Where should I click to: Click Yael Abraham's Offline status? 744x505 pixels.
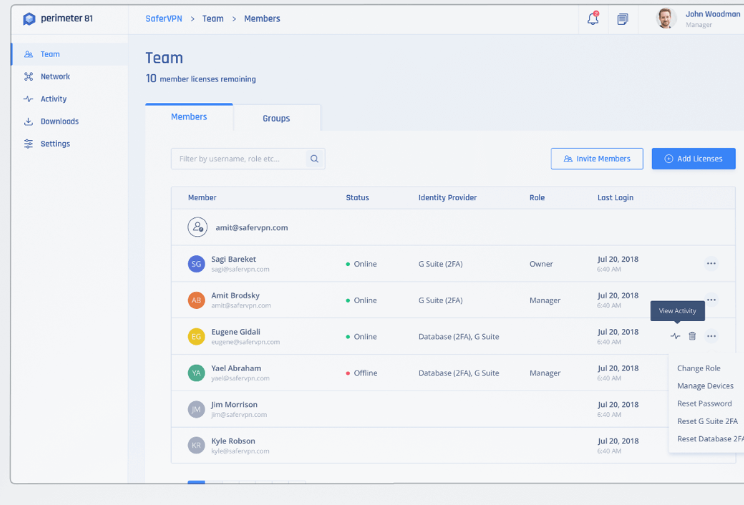pyautogui.click(x=362, y=373)
